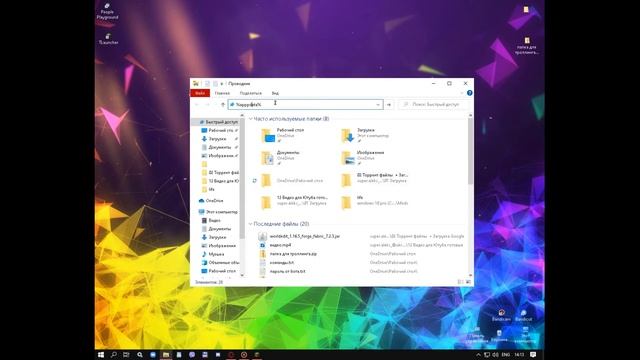Viewport: 640px width, 360px height.
Task: Select the Video for YouTube folder in sidebar
Action: tap(220, 181)
